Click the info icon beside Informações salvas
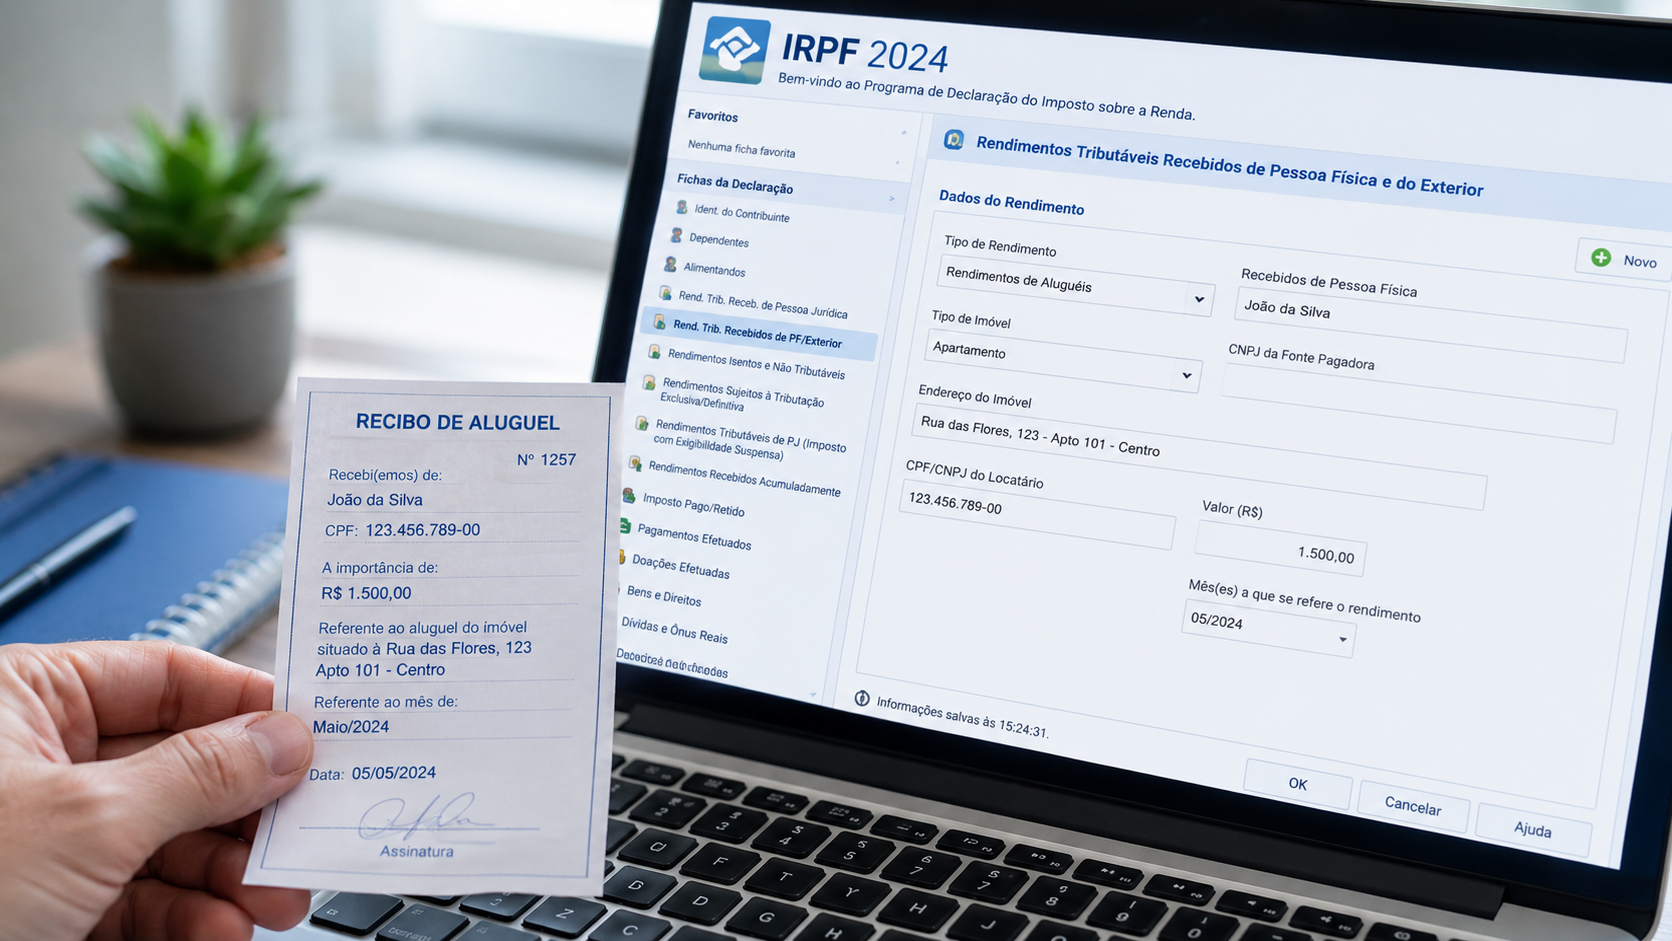This screenshot has height=941, width=1672. [x=862, y=698]
